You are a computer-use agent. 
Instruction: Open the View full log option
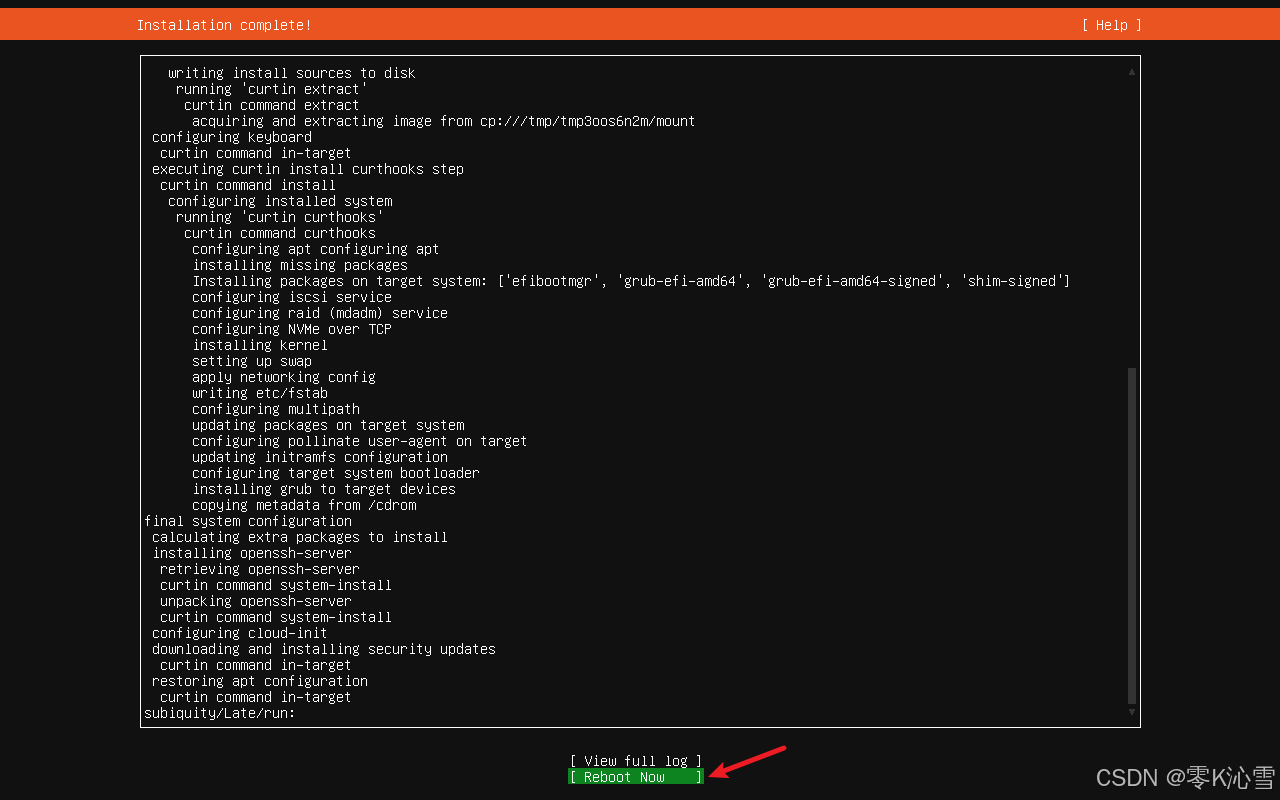pyautogui.click(x=636, y=761)
